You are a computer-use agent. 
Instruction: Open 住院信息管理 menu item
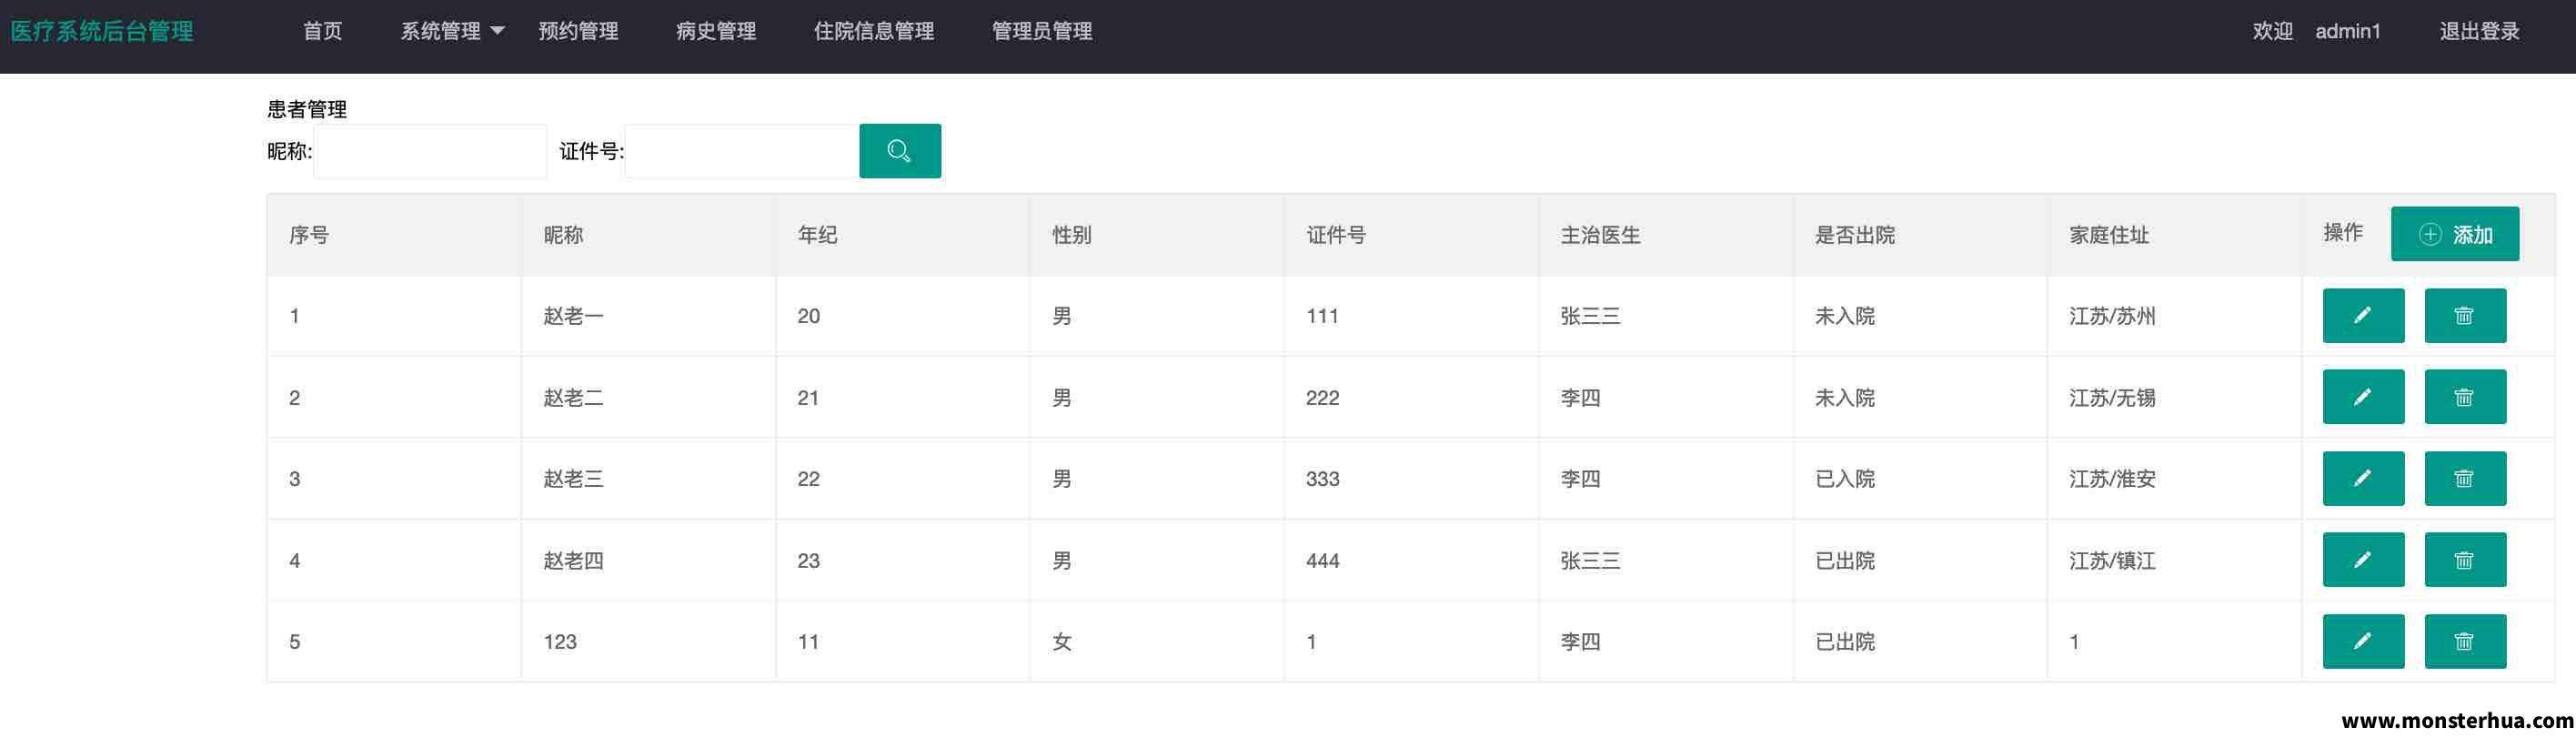(874, 31)
